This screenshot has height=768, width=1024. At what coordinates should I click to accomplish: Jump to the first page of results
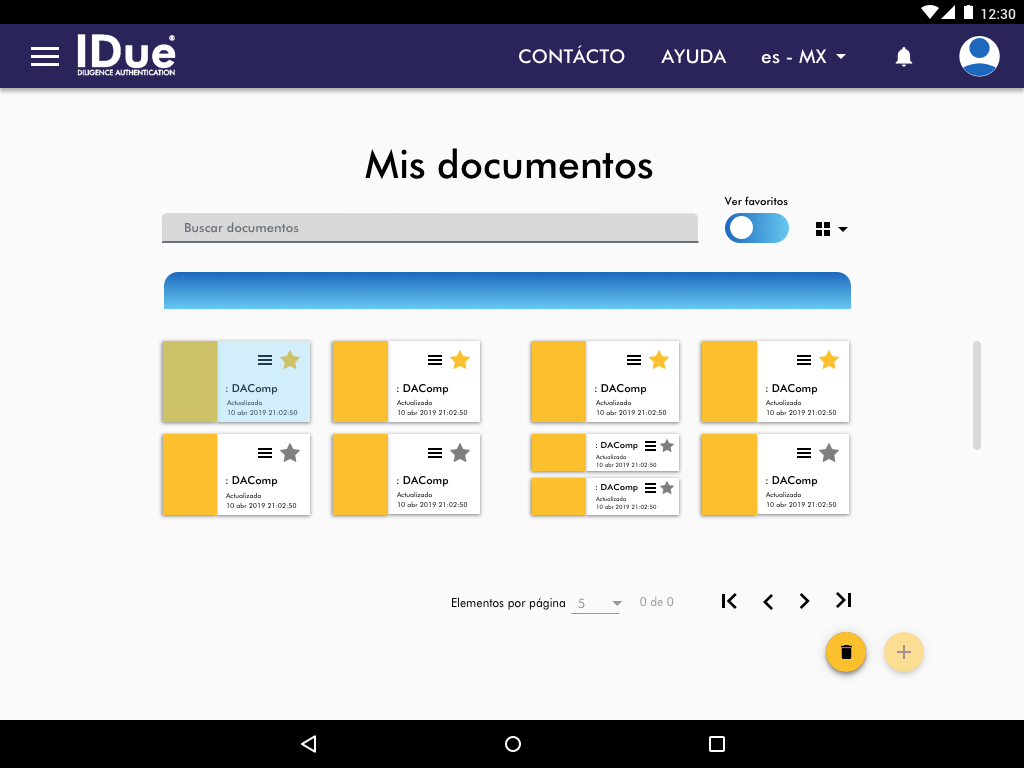click(x=729, y=601)
